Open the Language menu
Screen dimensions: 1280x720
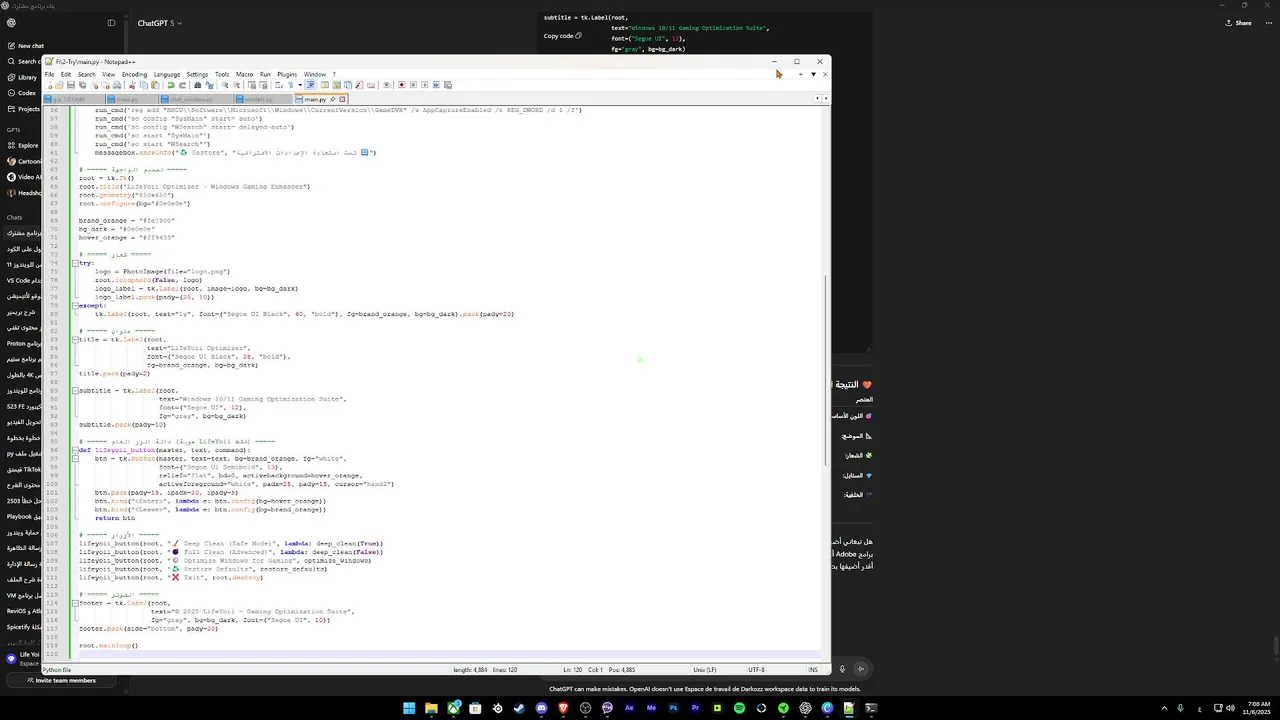167,74
